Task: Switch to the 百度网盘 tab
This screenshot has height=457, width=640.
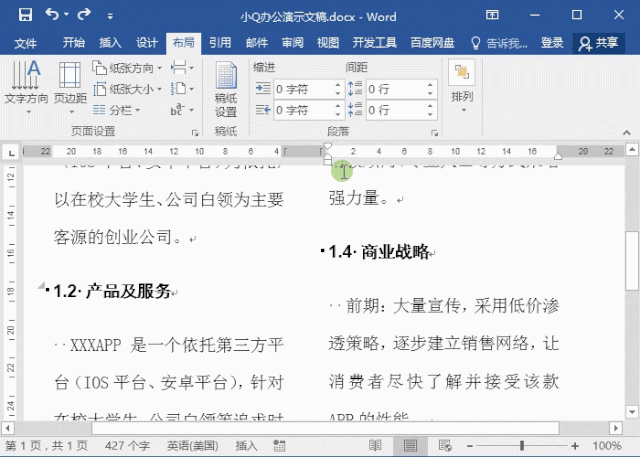Action: click(432, 43)
